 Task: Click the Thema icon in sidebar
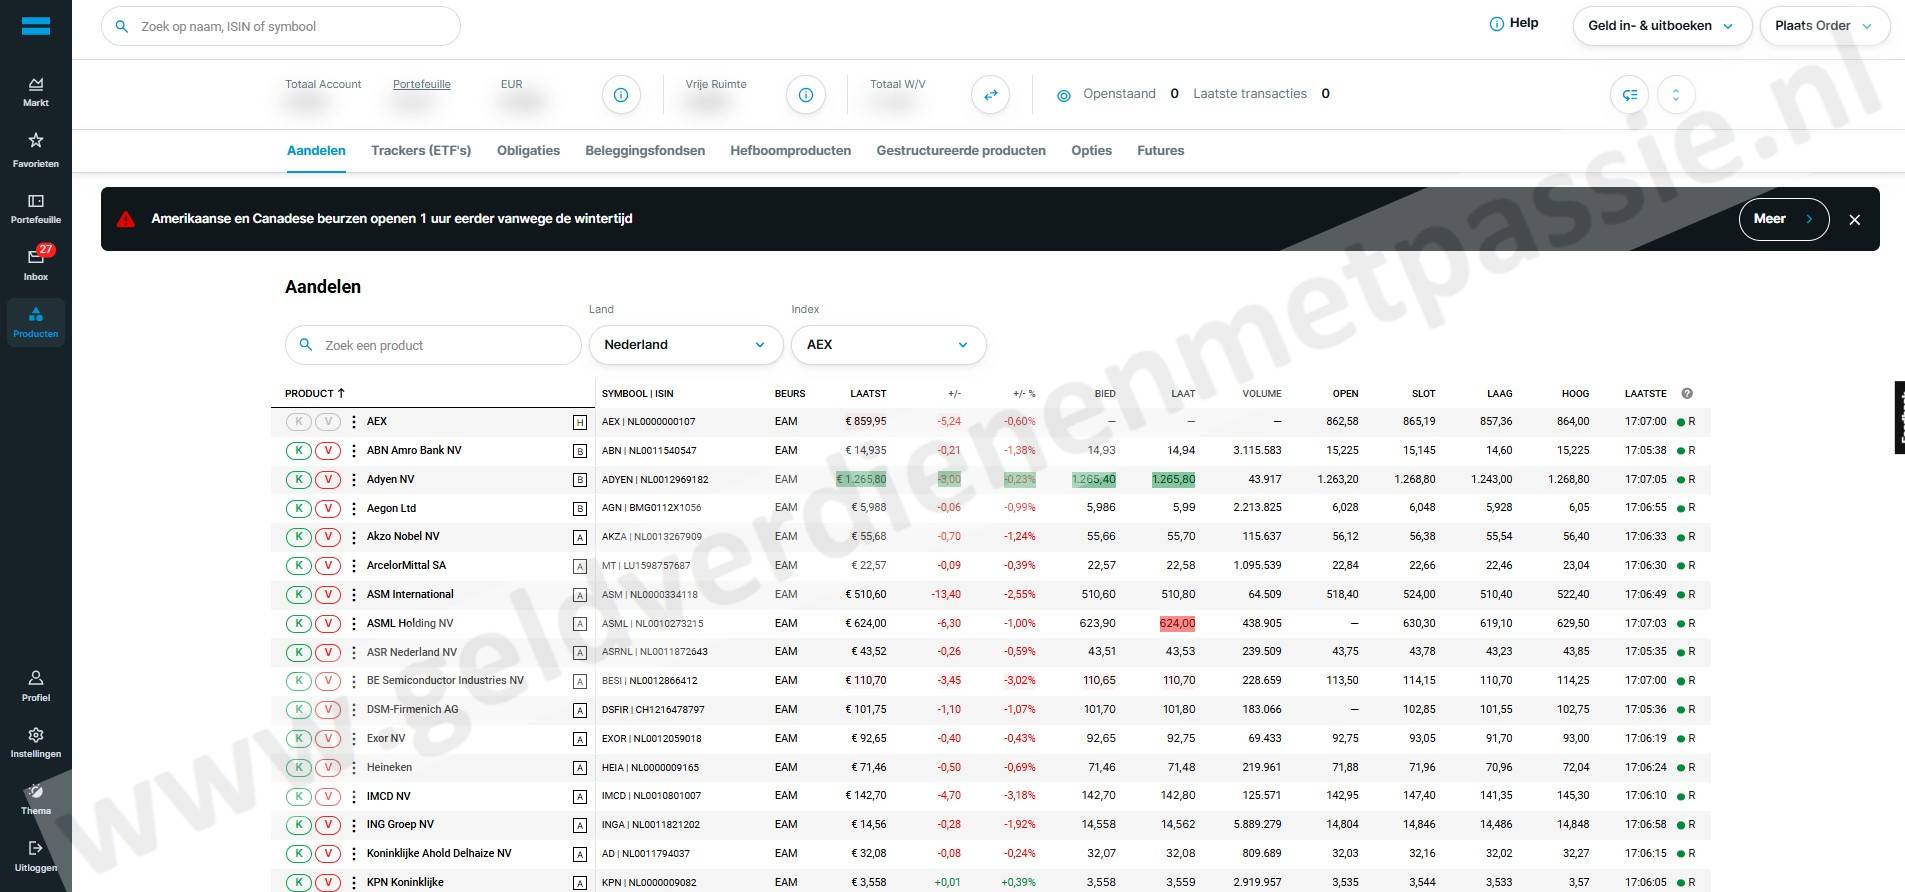click(x=36, y=797)
